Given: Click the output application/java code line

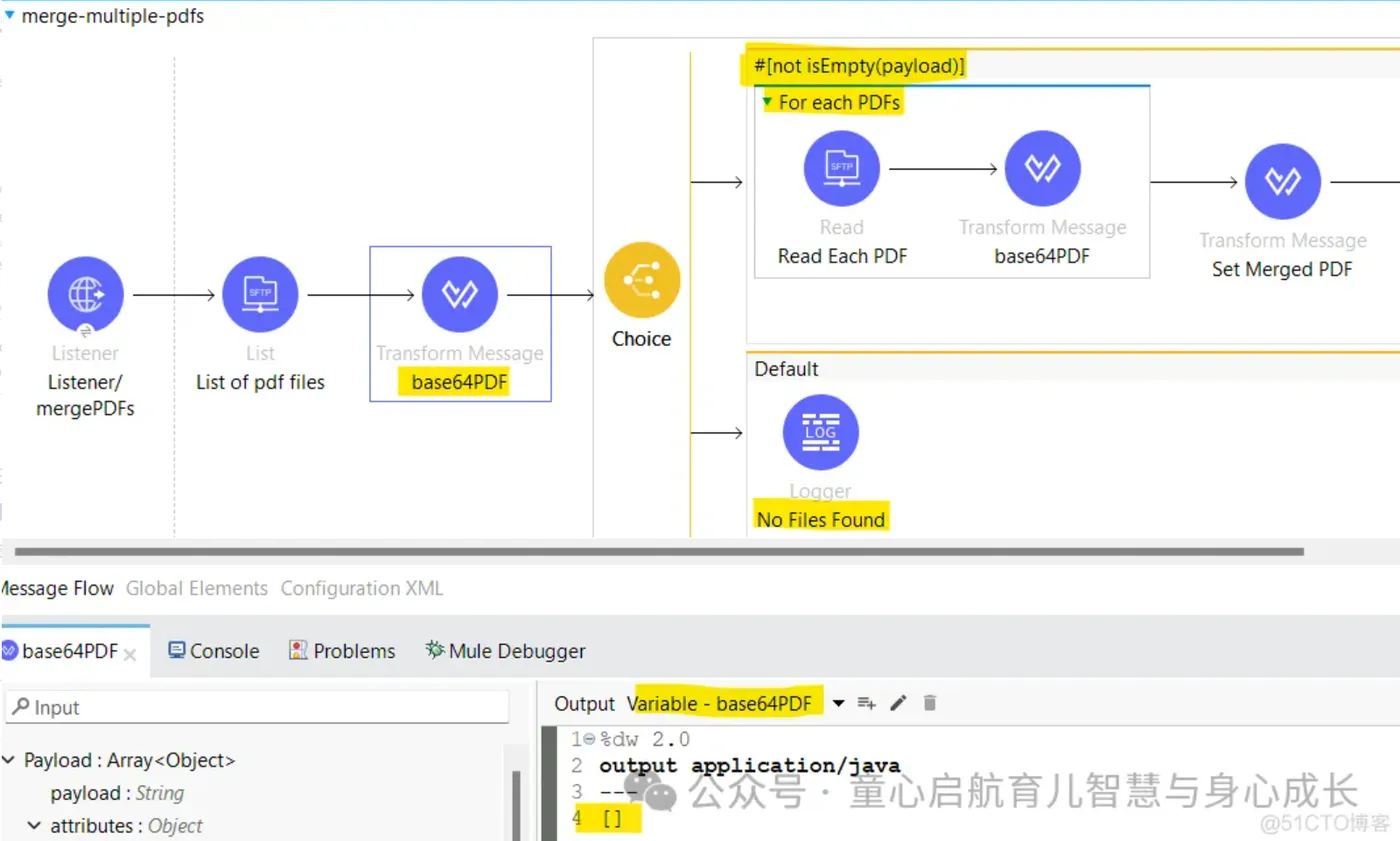Looking at the screenshot, I should (x=749, y=766).
